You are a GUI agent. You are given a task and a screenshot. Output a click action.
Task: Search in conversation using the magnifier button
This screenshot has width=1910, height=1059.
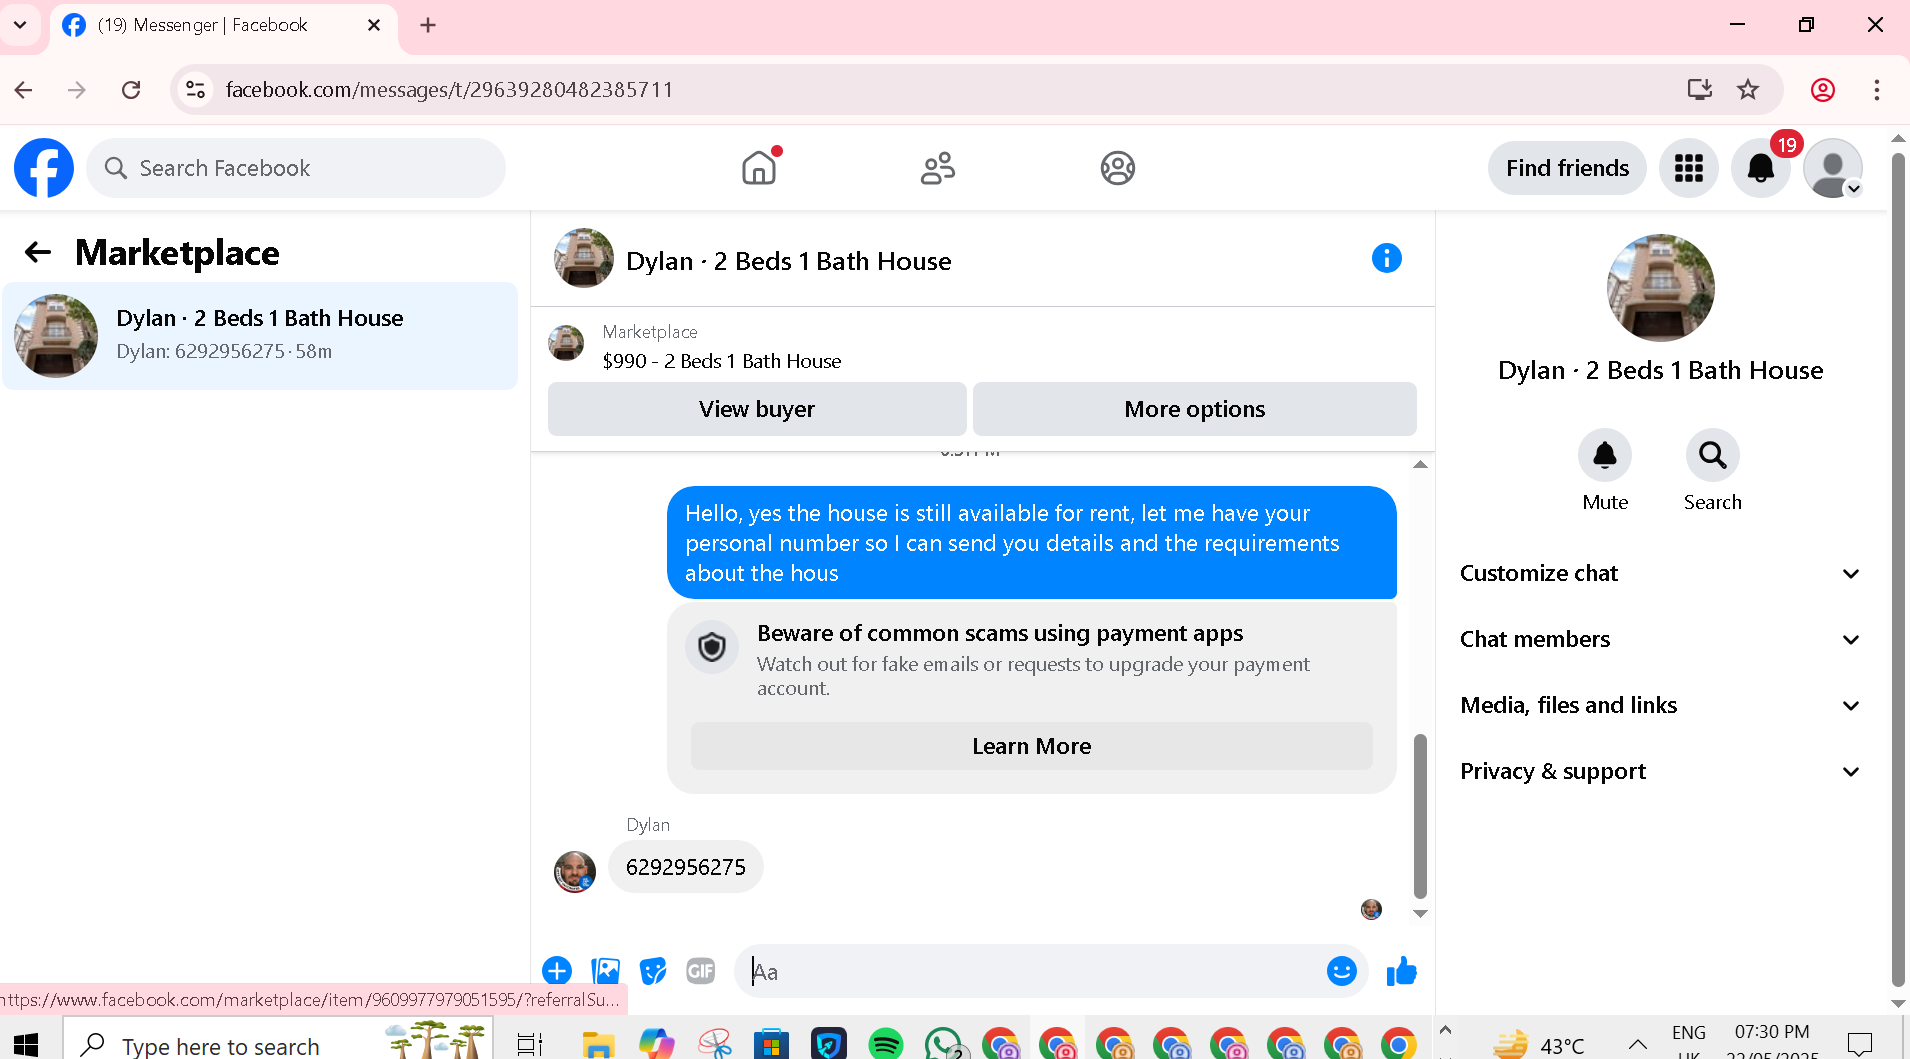(x=1713, y=456)
